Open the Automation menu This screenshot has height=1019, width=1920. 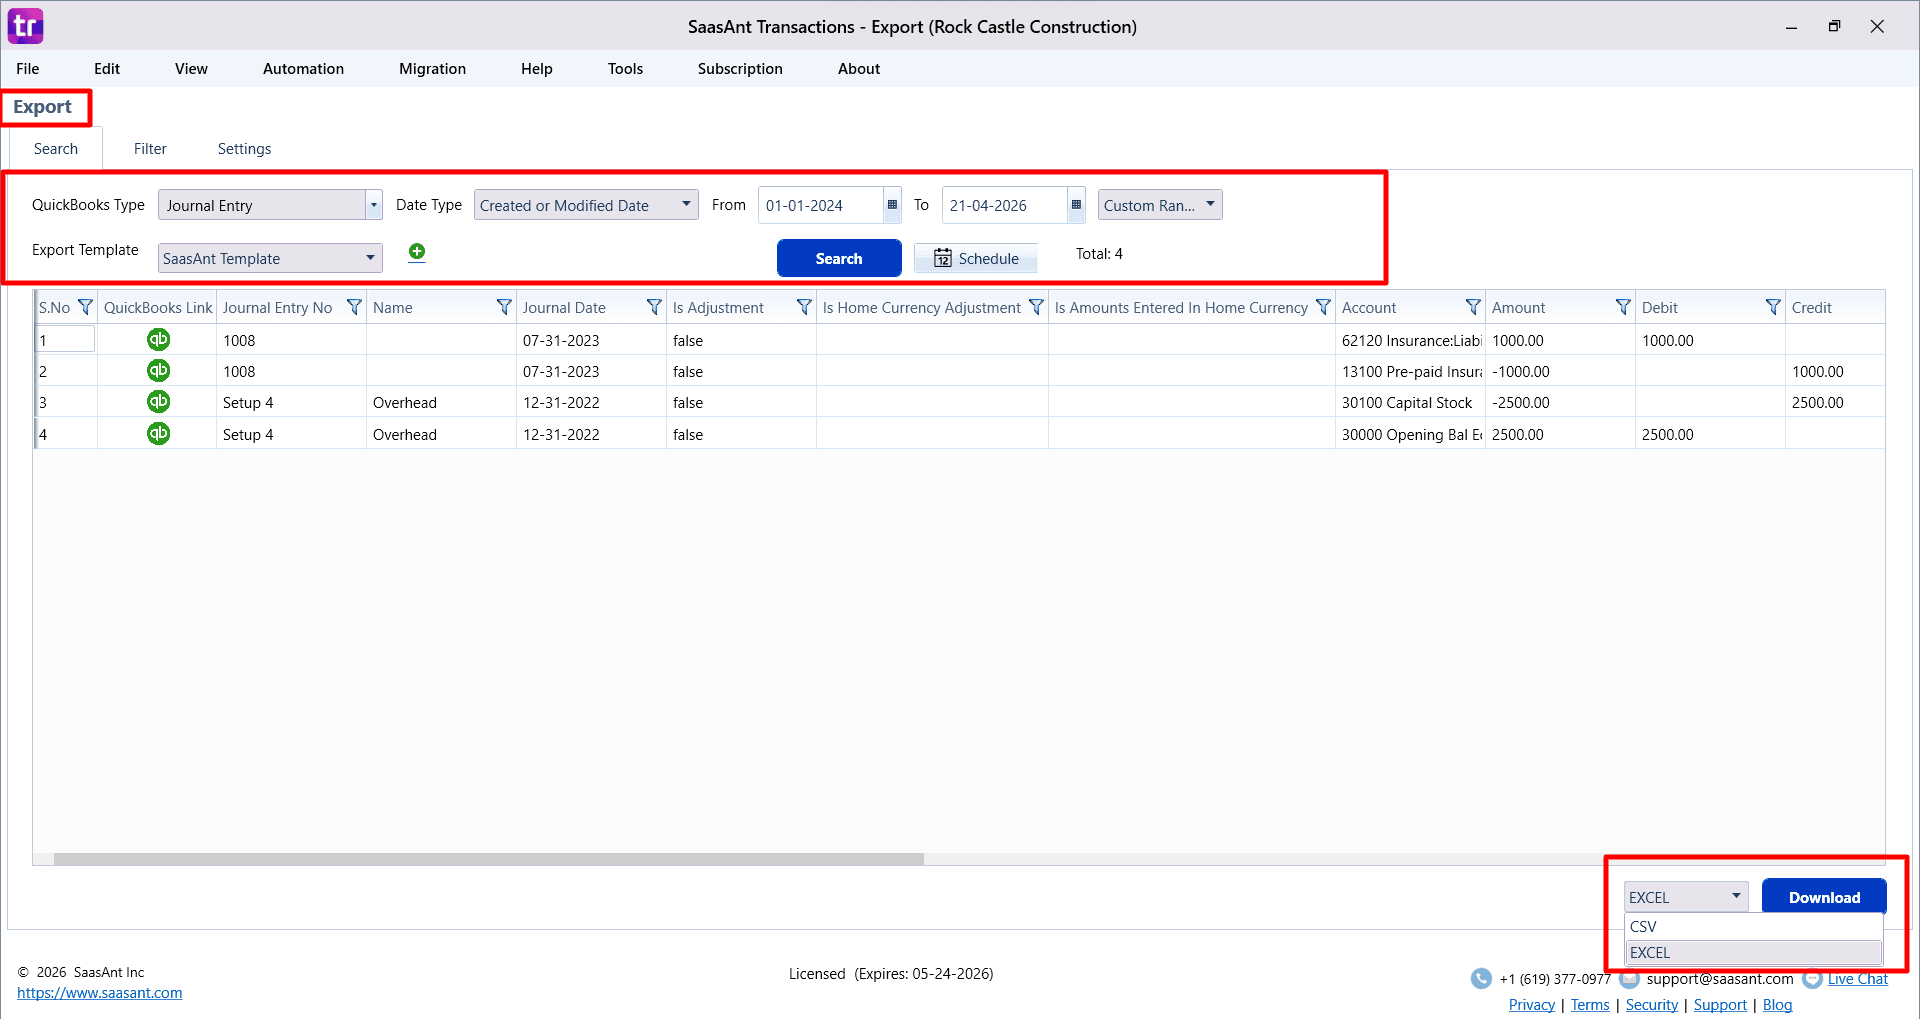303,68
